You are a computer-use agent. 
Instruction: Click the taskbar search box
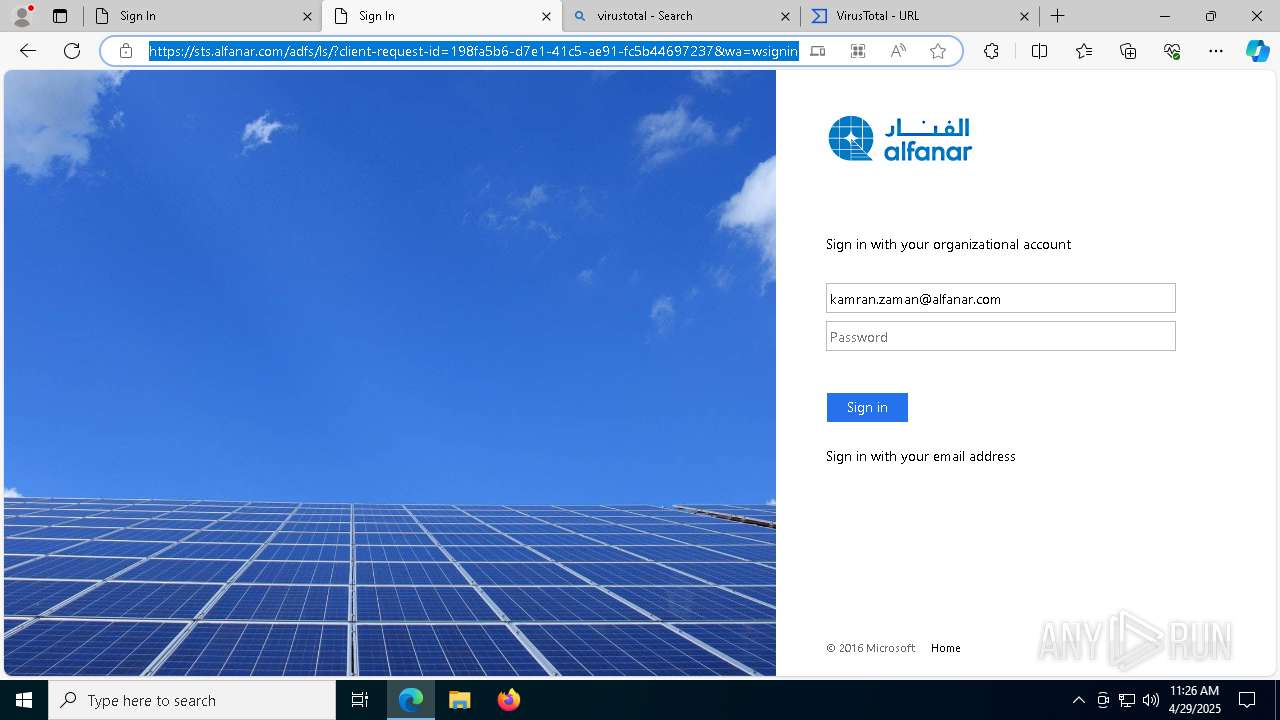(192, 700)
